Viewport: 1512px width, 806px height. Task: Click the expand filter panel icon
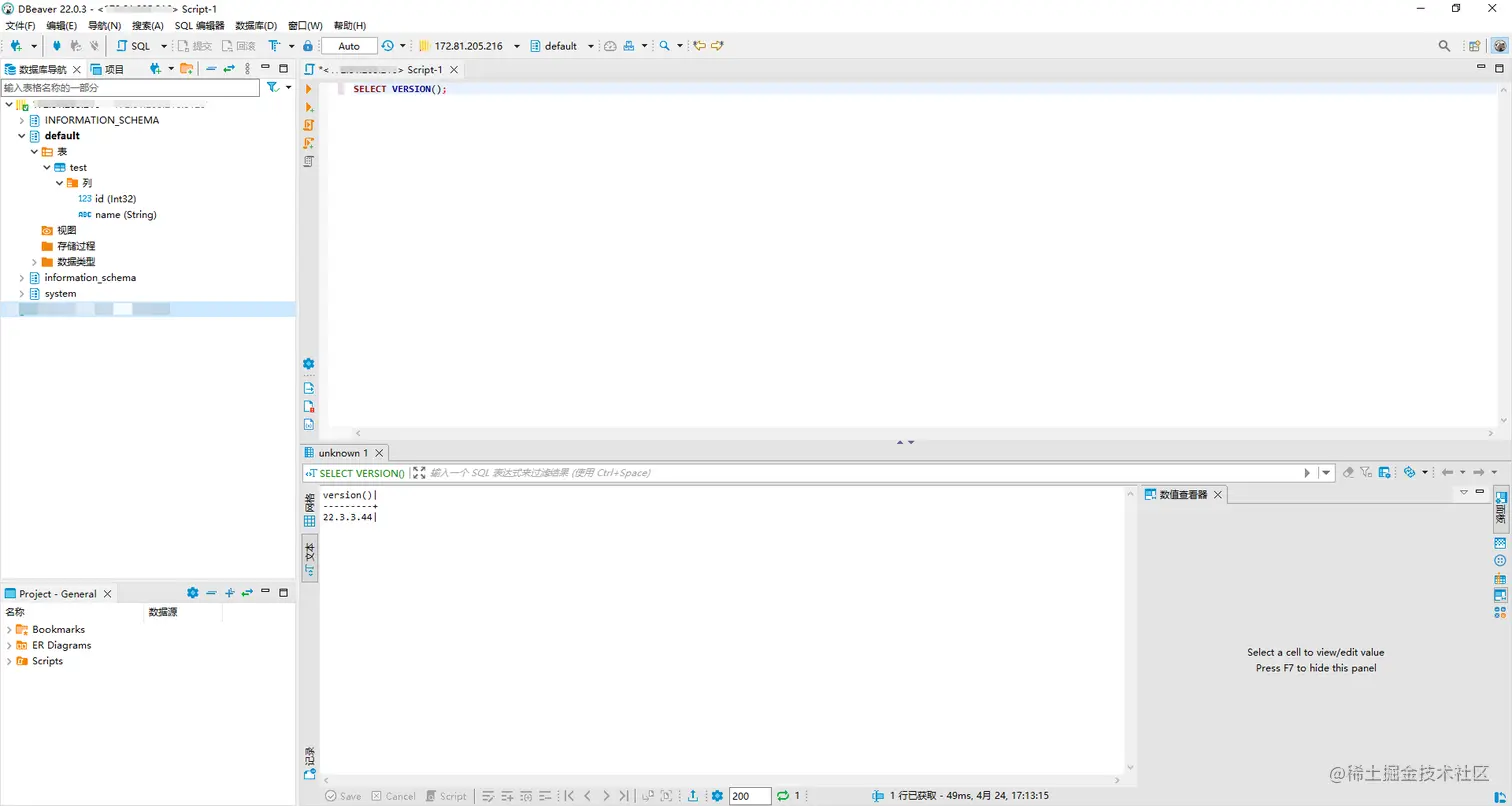click(419, 473)
